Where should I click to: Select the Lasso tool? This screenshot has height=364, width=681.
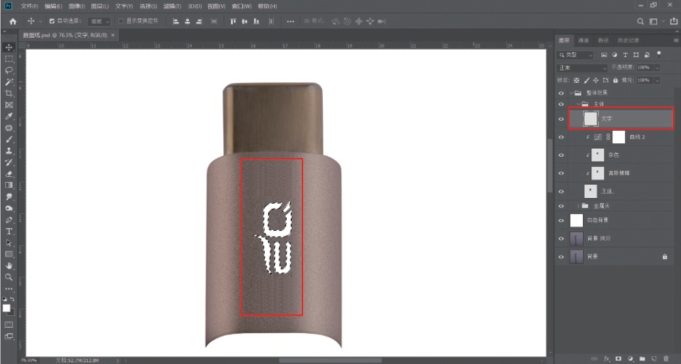tap(9, 70)
